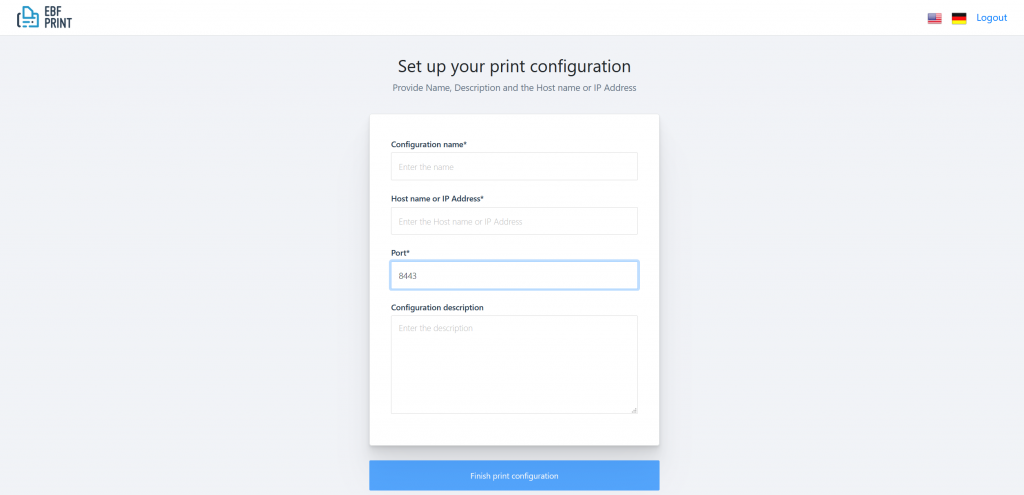1024x495 pixels.
Task: Click the Configuration description label
Action: click(437, 307)
